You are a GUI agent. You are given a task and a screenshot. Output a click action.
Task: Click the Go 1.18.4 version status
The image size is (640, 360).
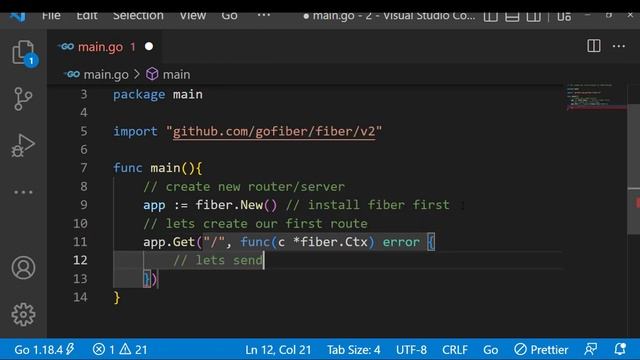coord(44,350)
